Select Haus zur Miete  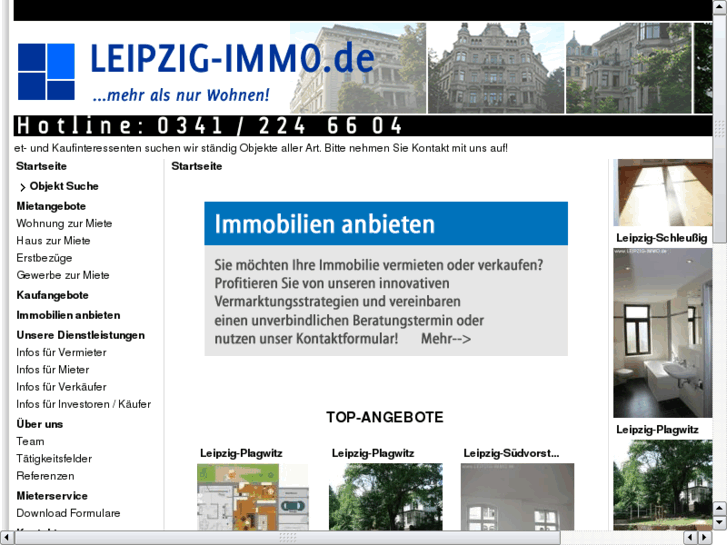coord(53,240)
